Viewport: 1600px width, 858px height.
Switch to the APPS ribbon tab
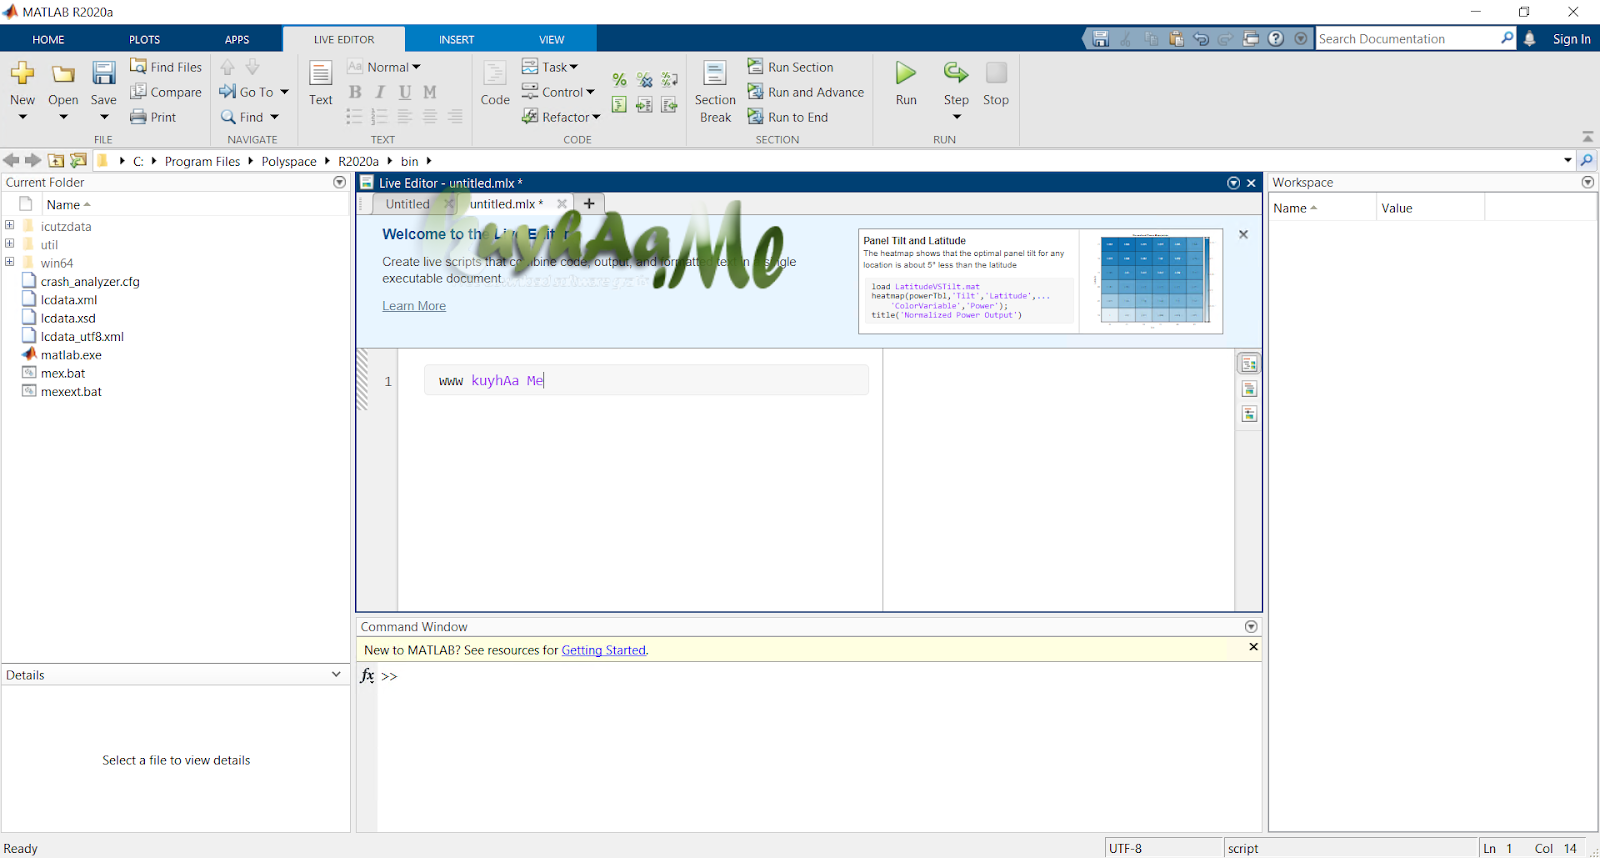(237, 40)
